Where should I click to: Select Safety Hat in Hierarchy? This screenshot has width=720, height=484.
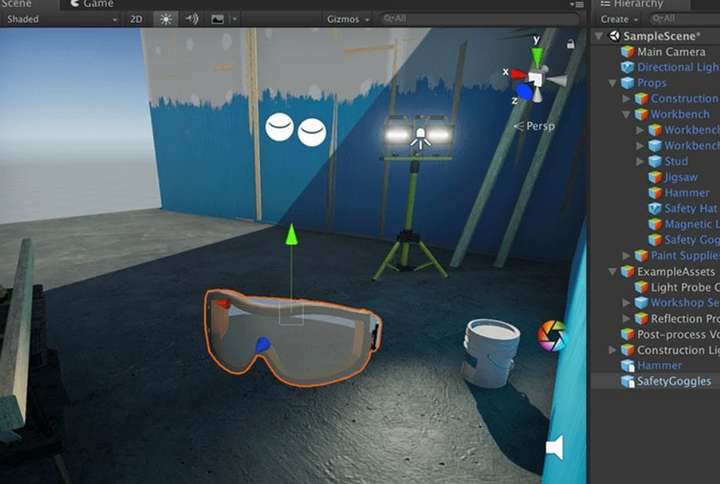click(x=691, y=208)
